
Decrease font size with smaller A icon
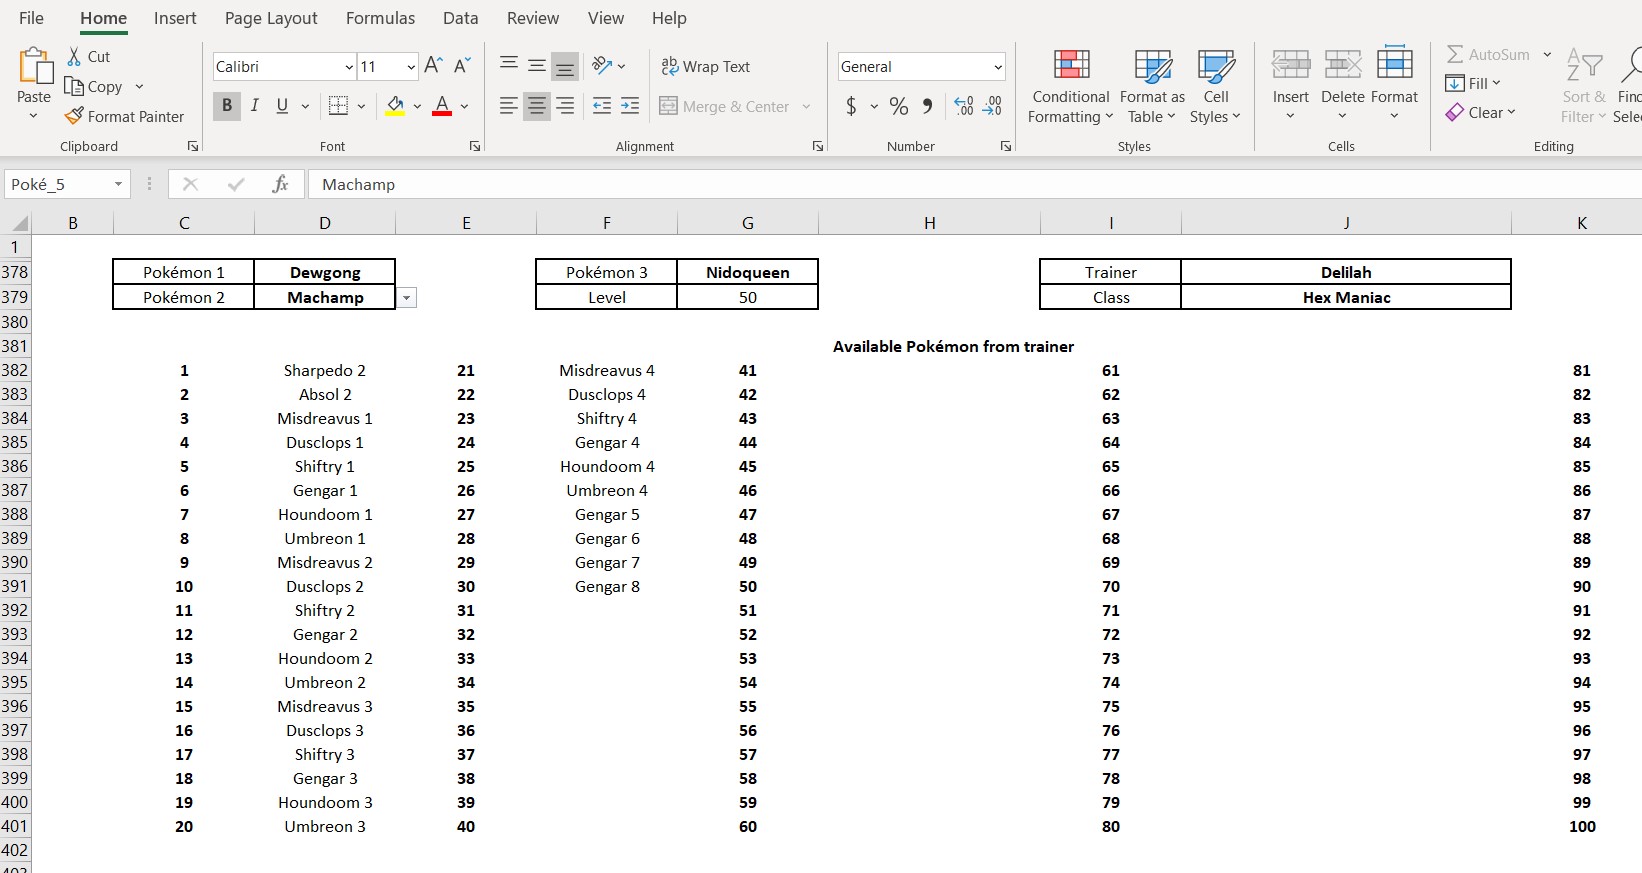point(462,66)
